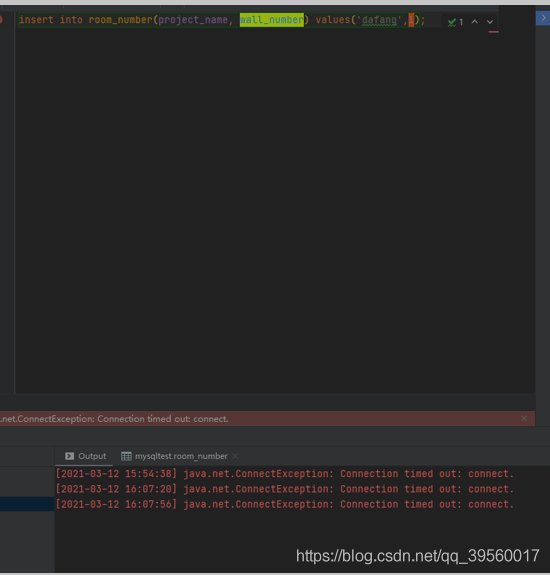Dismiss the ConnectException error banner
The width and height of the screenshot is (550, 575).
point(524,418)
